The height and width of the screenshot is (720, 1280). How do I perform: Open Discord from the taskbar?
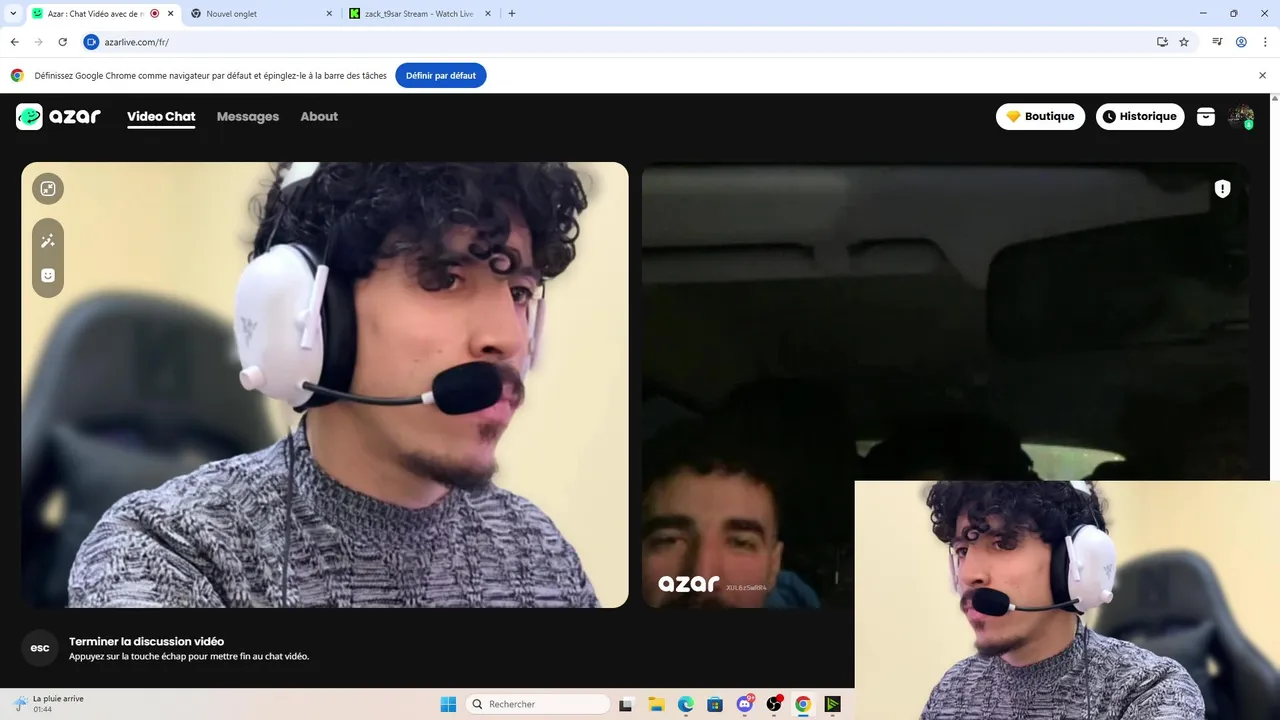pyautogui.click(x=745, y=704)
